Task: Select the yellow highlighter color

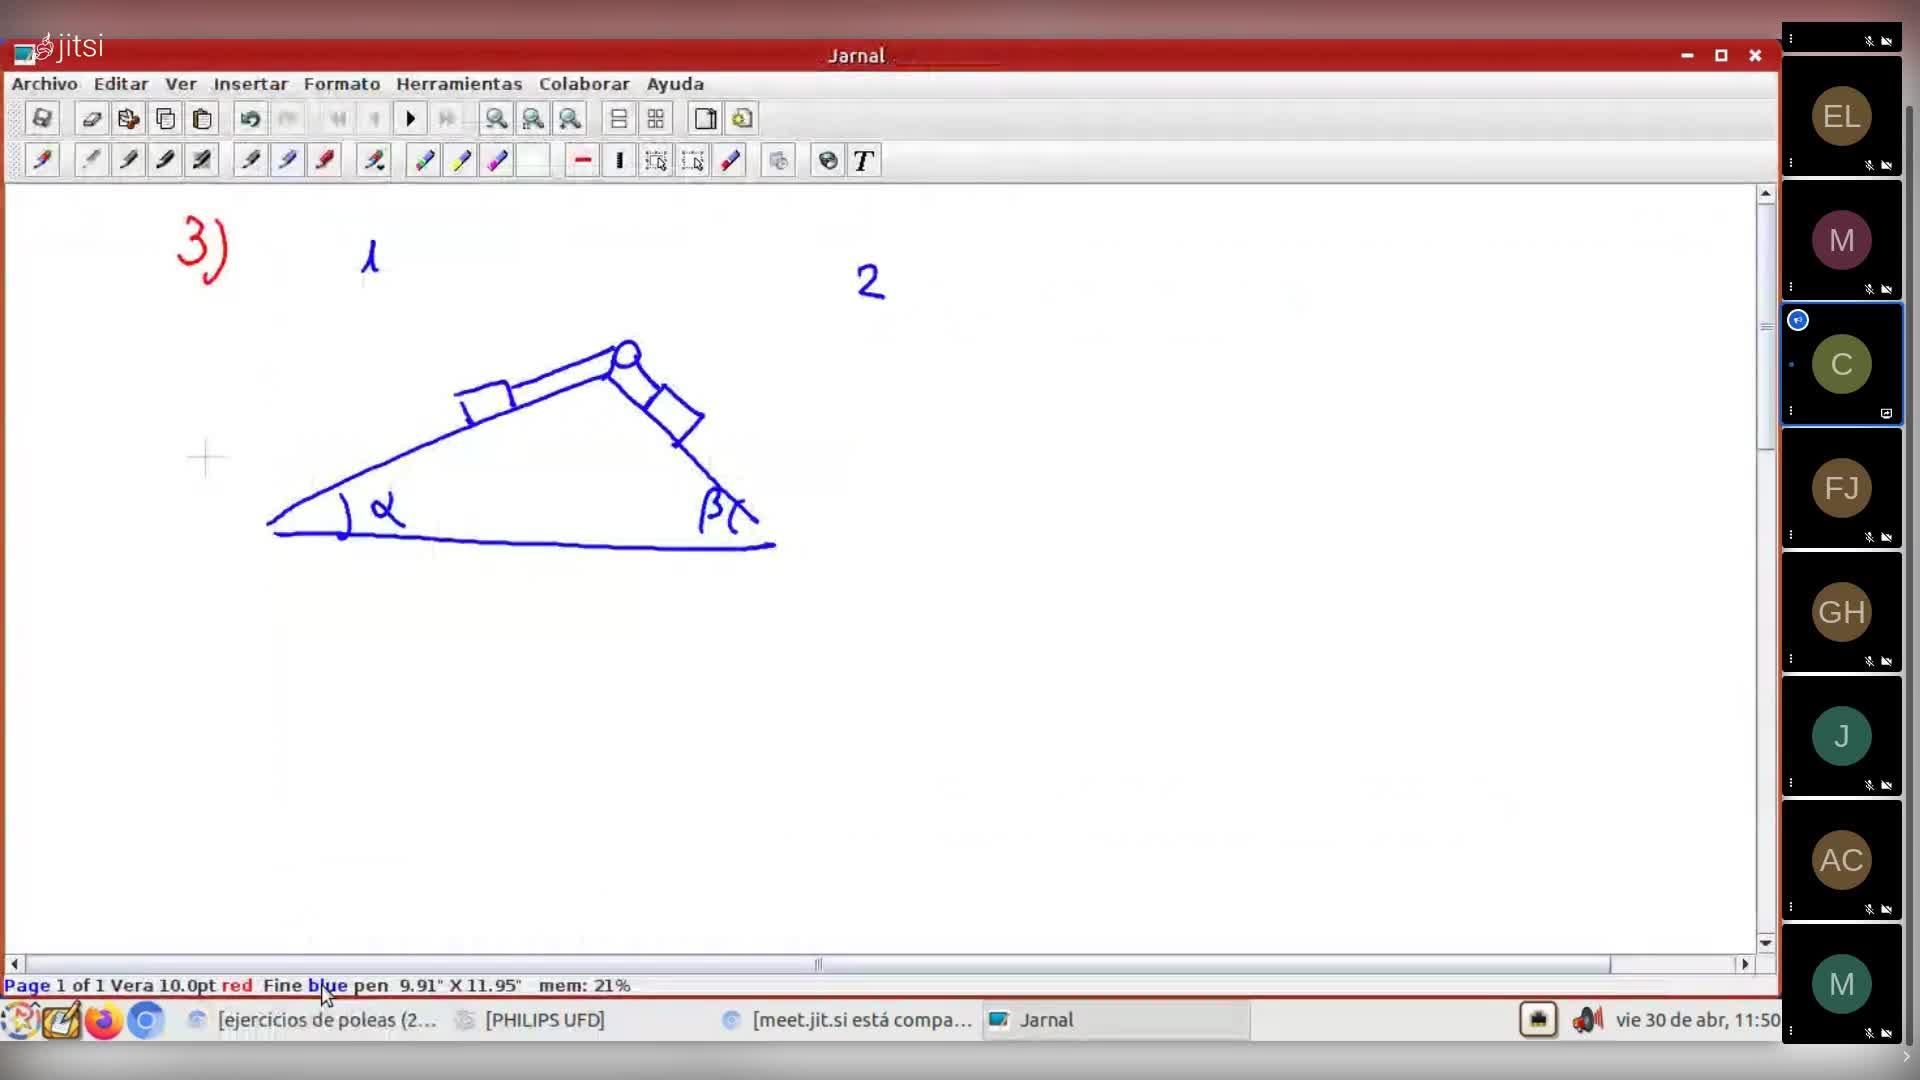Action: [x=461, y=161]
